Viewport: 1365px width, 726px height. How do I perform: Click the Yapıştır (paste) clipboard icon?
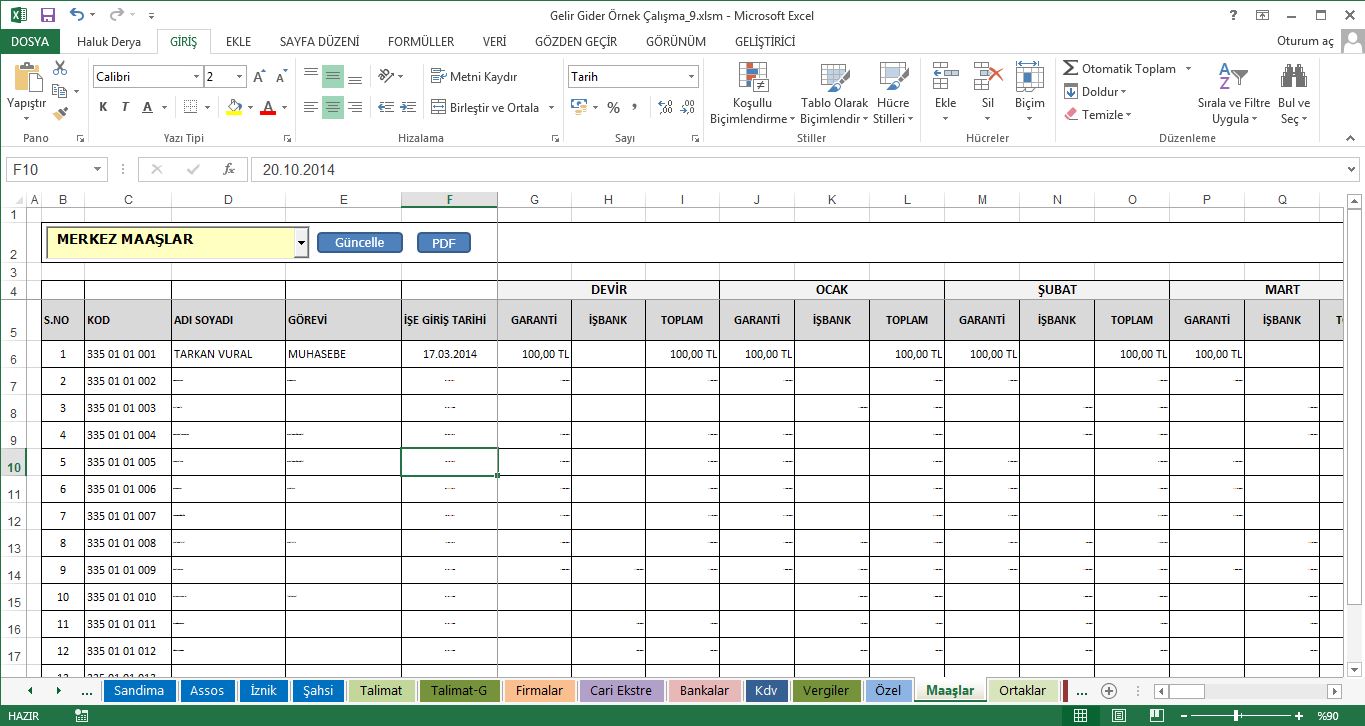(27, 78)
